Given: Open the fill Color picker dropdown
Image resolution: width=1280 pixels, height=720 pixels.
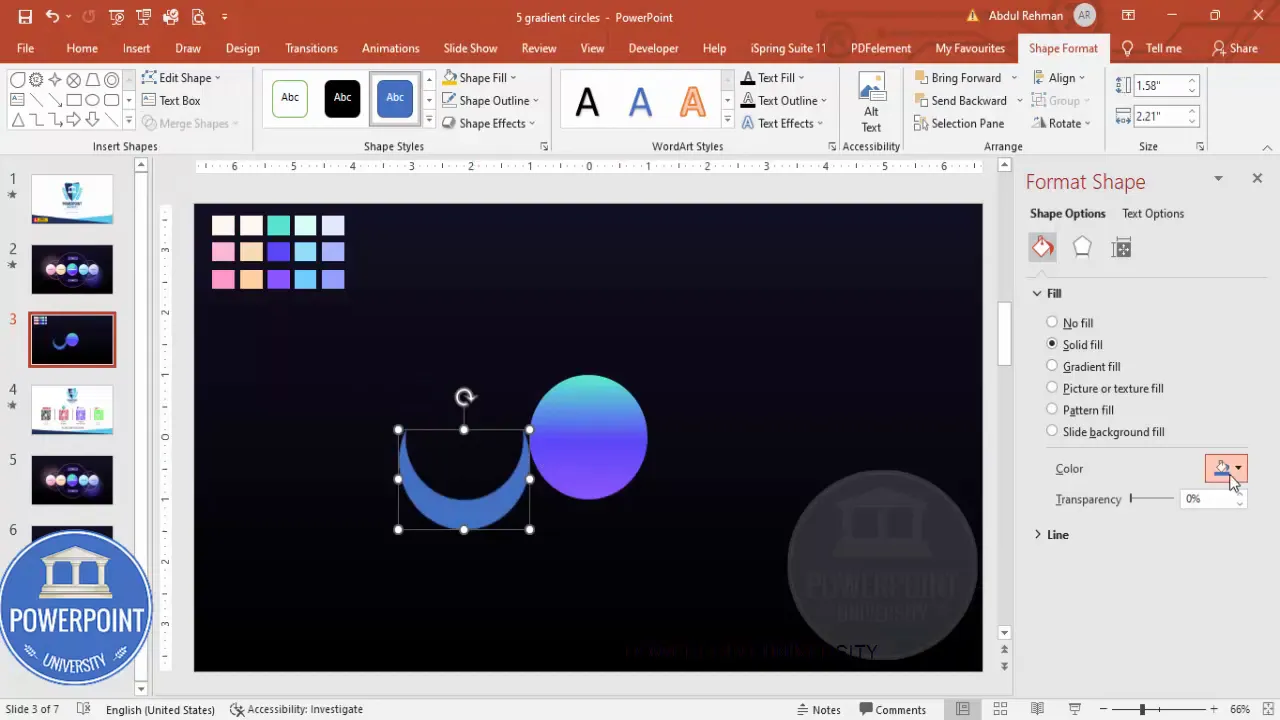Looking at the screenshot, I should click(1226, 468).
